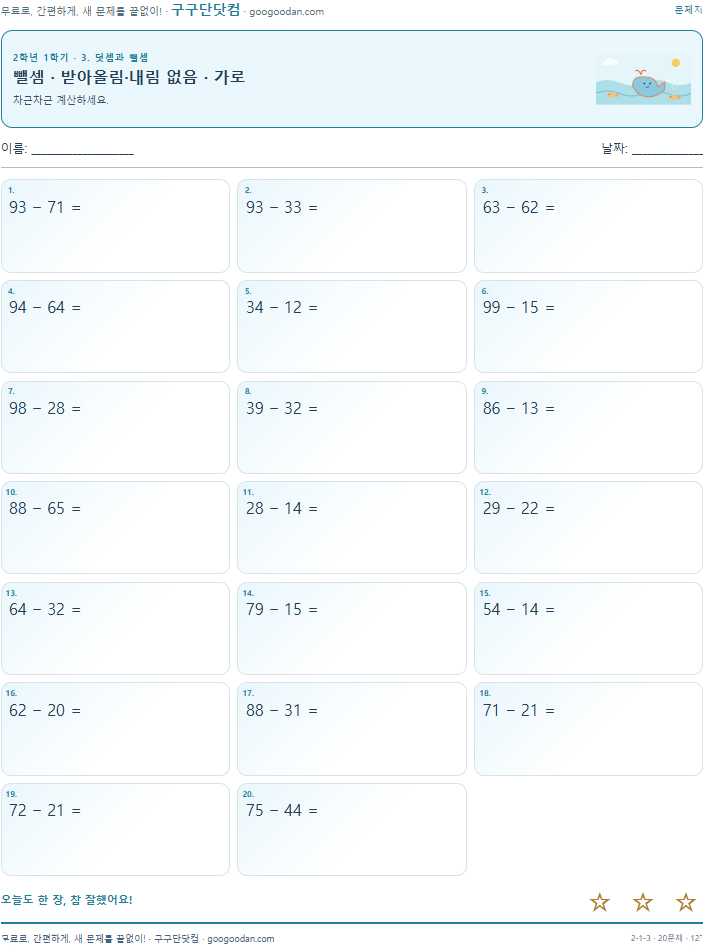Select problem 17 equation 88 − 31

[281, 711]
